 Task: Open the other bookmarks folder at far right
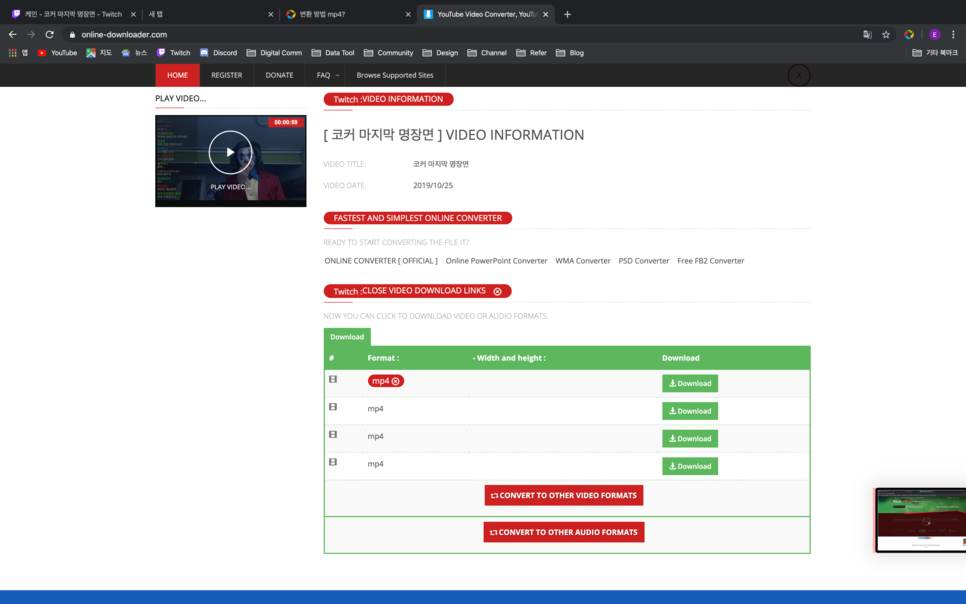(x=935, y=53)
